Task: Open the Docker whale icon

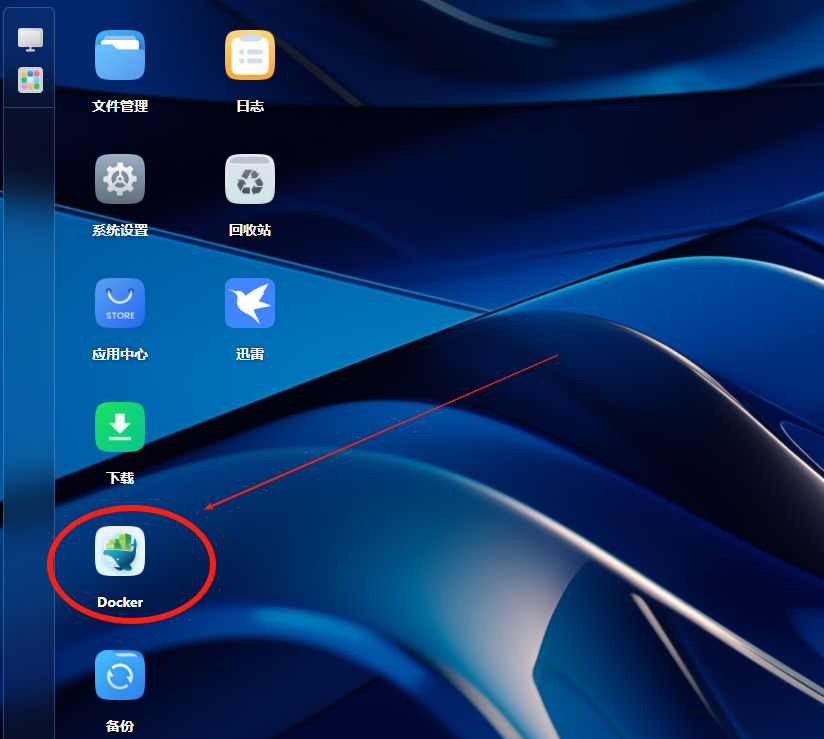Action: coord(120,551)
